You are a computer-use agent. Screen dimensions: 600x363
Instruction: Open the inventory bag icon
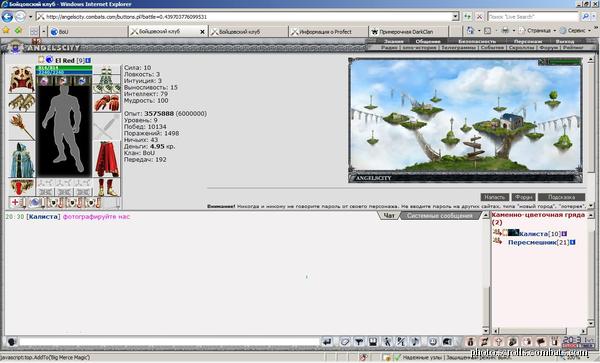pyautogui.click(x=471, y=342)
